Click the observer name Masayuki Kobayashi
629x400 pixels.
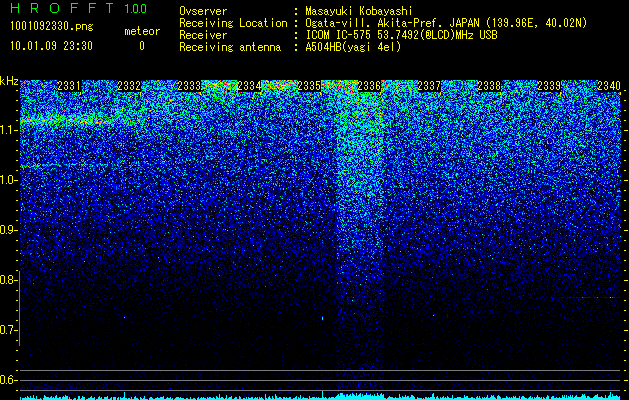point(358,11)
